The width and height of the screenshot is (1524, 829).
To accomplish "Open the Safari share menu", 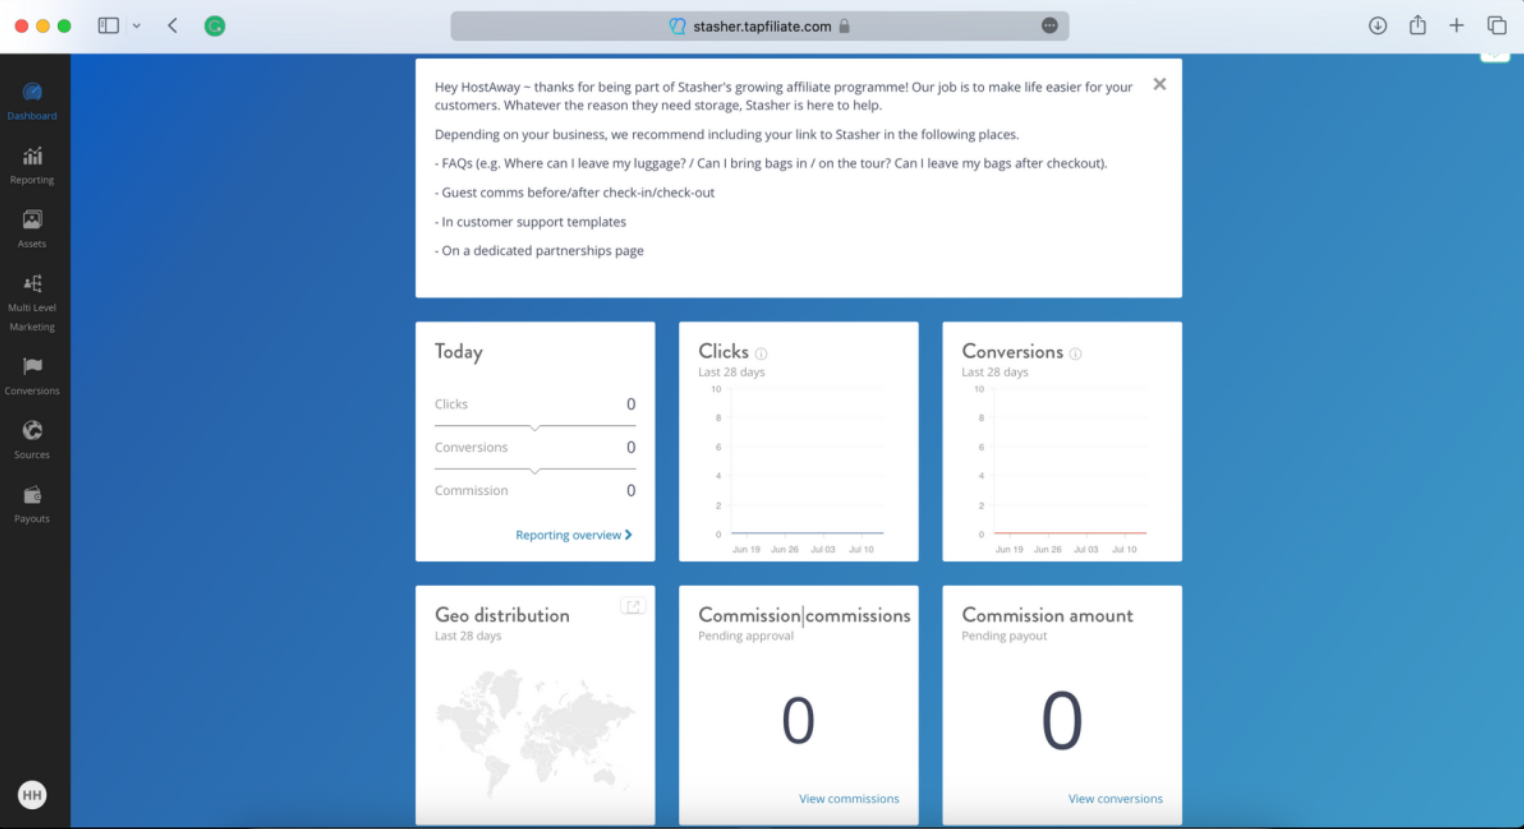I will [x=1417, y=25].
